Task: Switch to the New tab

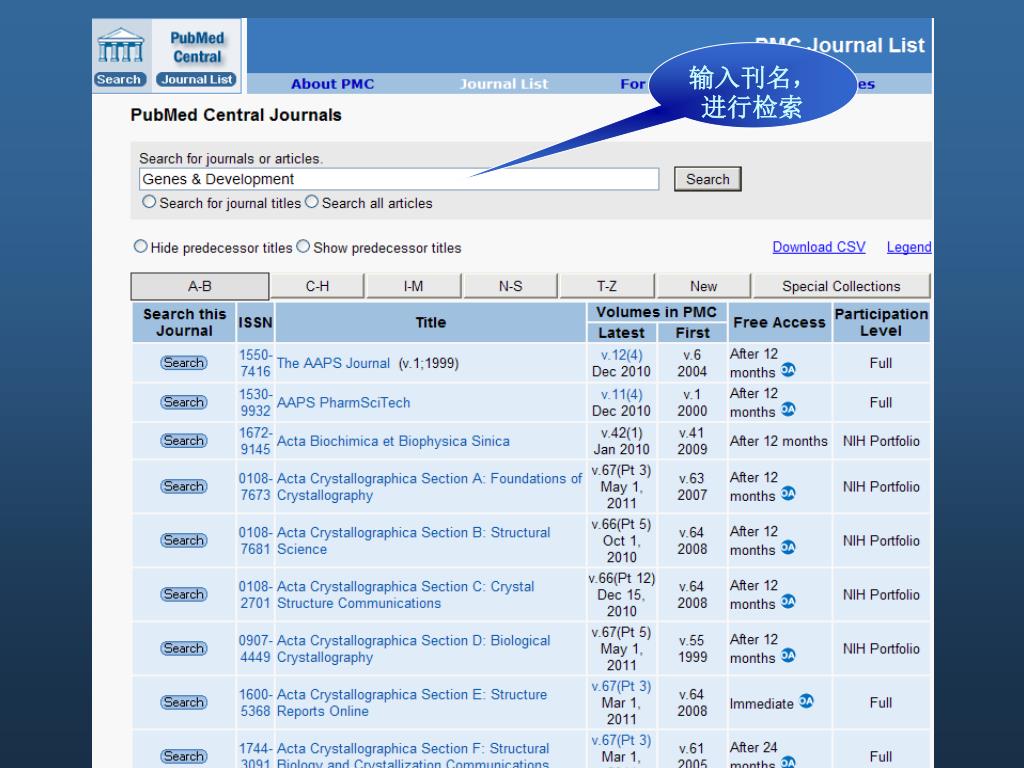Action: point(703,286)
